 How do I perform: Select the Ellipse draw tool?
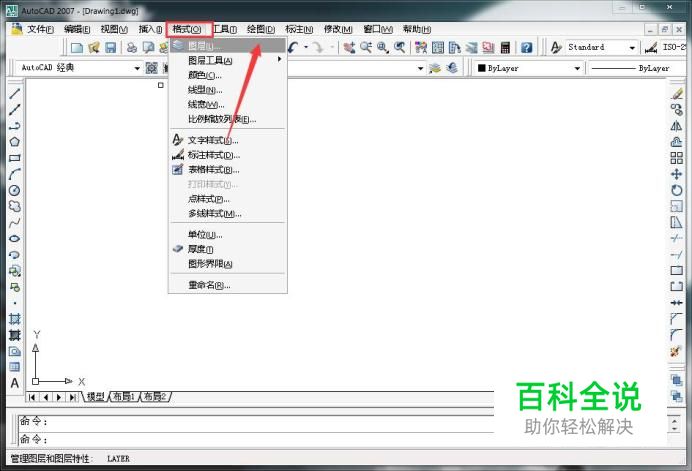pos(15,238)
